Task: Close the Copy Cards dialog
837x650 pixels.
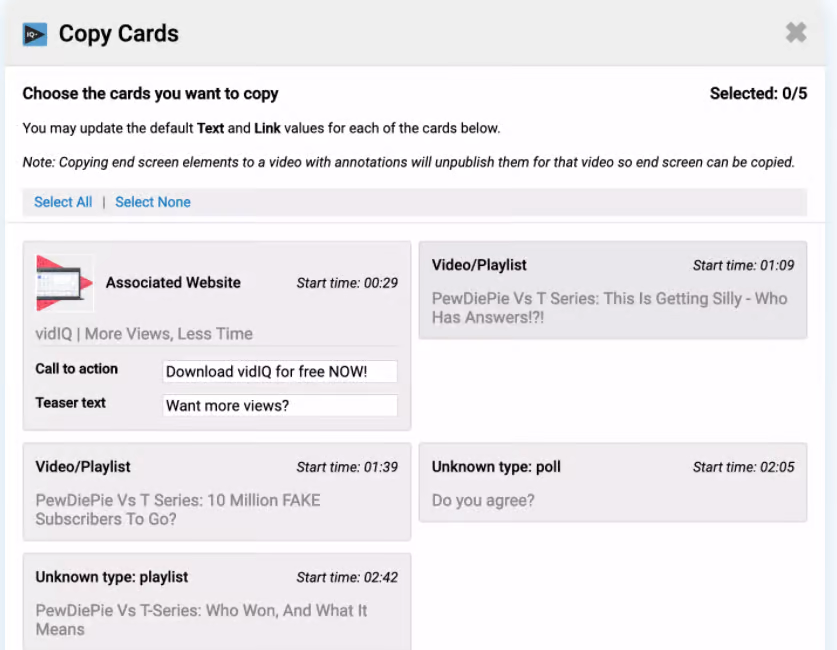Action: coord(796,33)
